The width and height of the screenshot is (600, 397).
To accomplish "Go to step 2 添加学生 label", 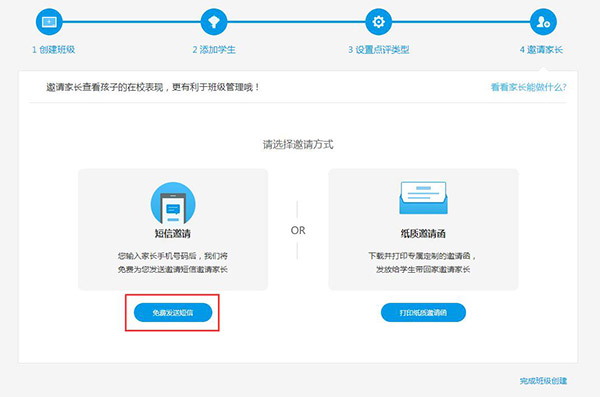I will (214, 49).
